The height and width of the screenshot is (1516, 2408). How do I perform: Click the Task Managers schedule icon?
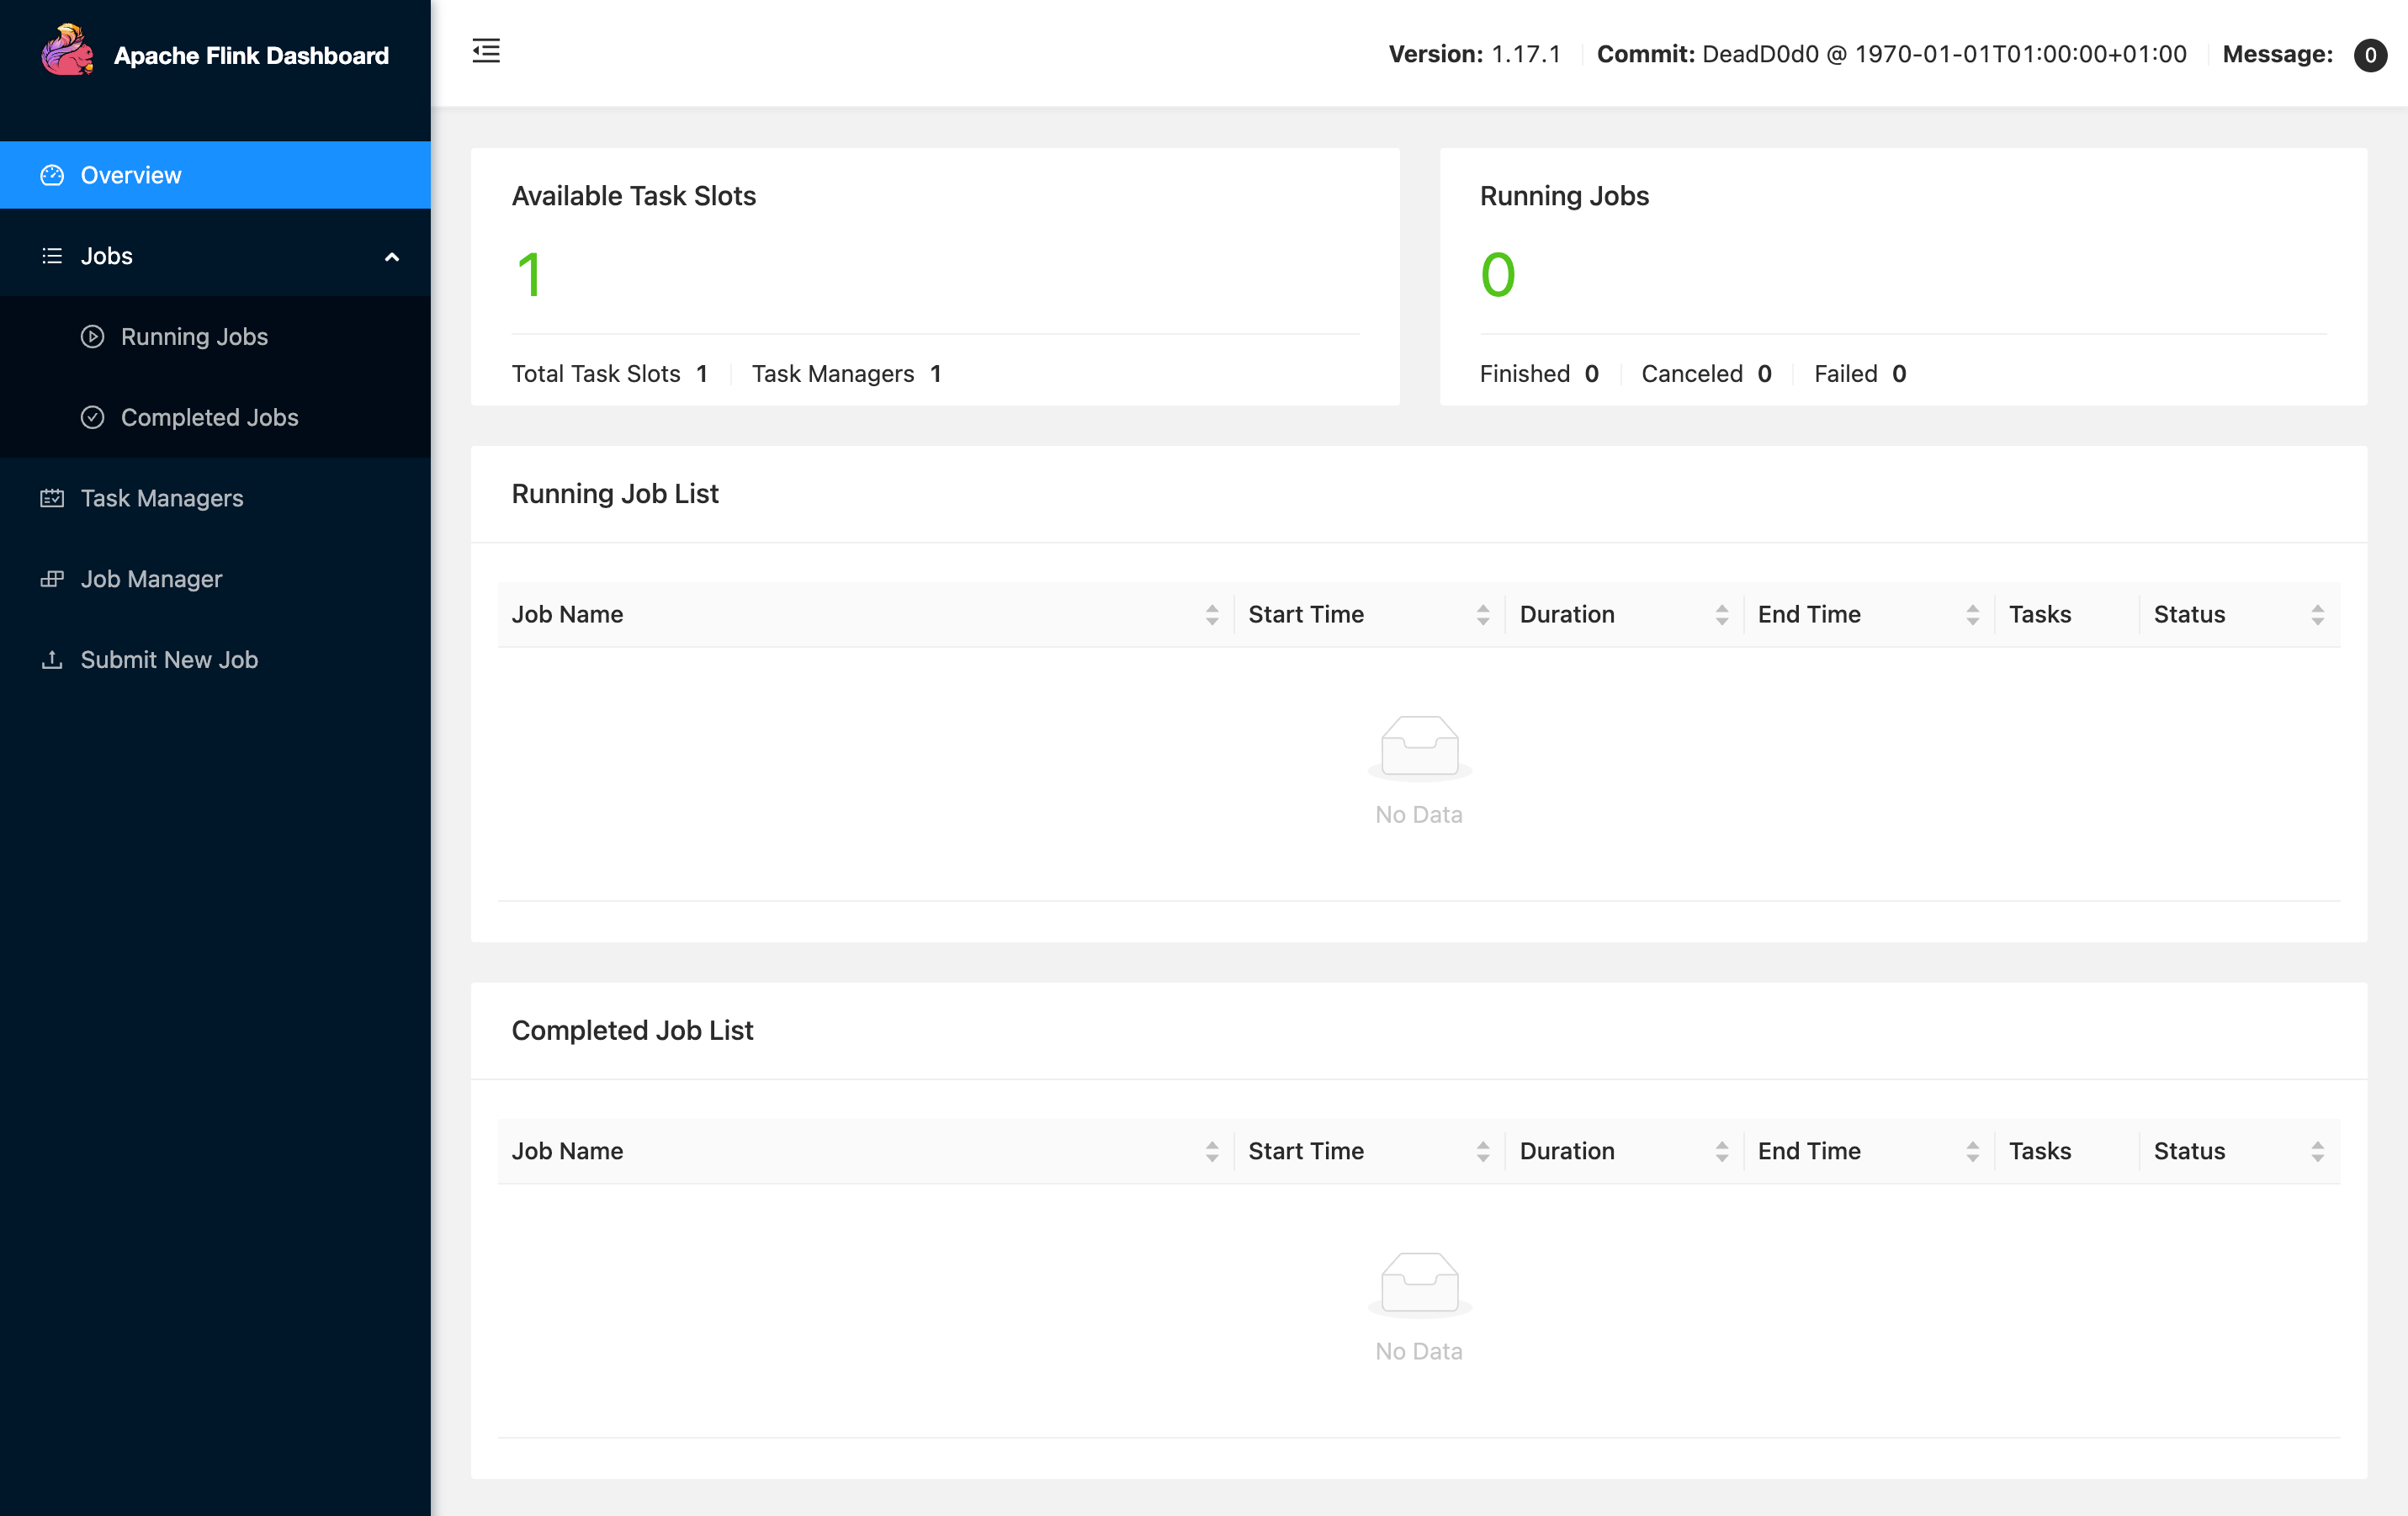tap(52, 498)
